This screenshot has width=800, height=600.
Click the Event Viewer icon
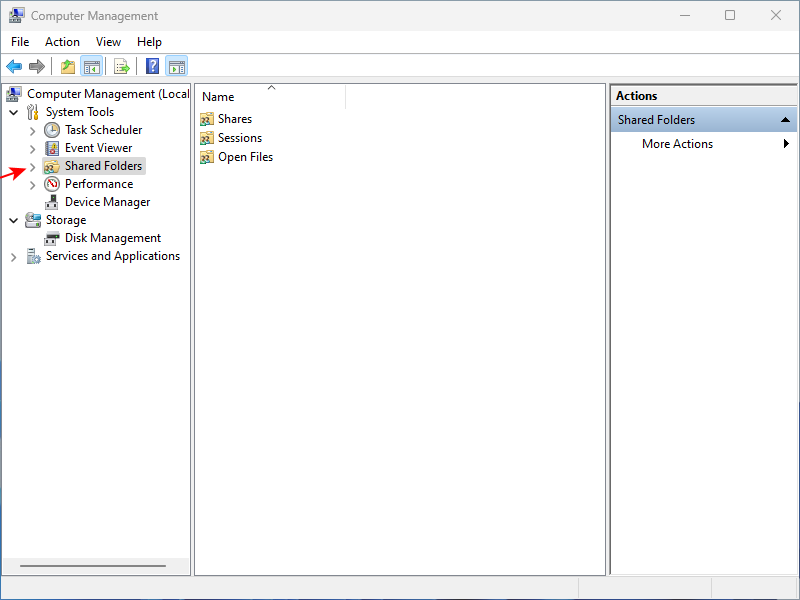52,148
